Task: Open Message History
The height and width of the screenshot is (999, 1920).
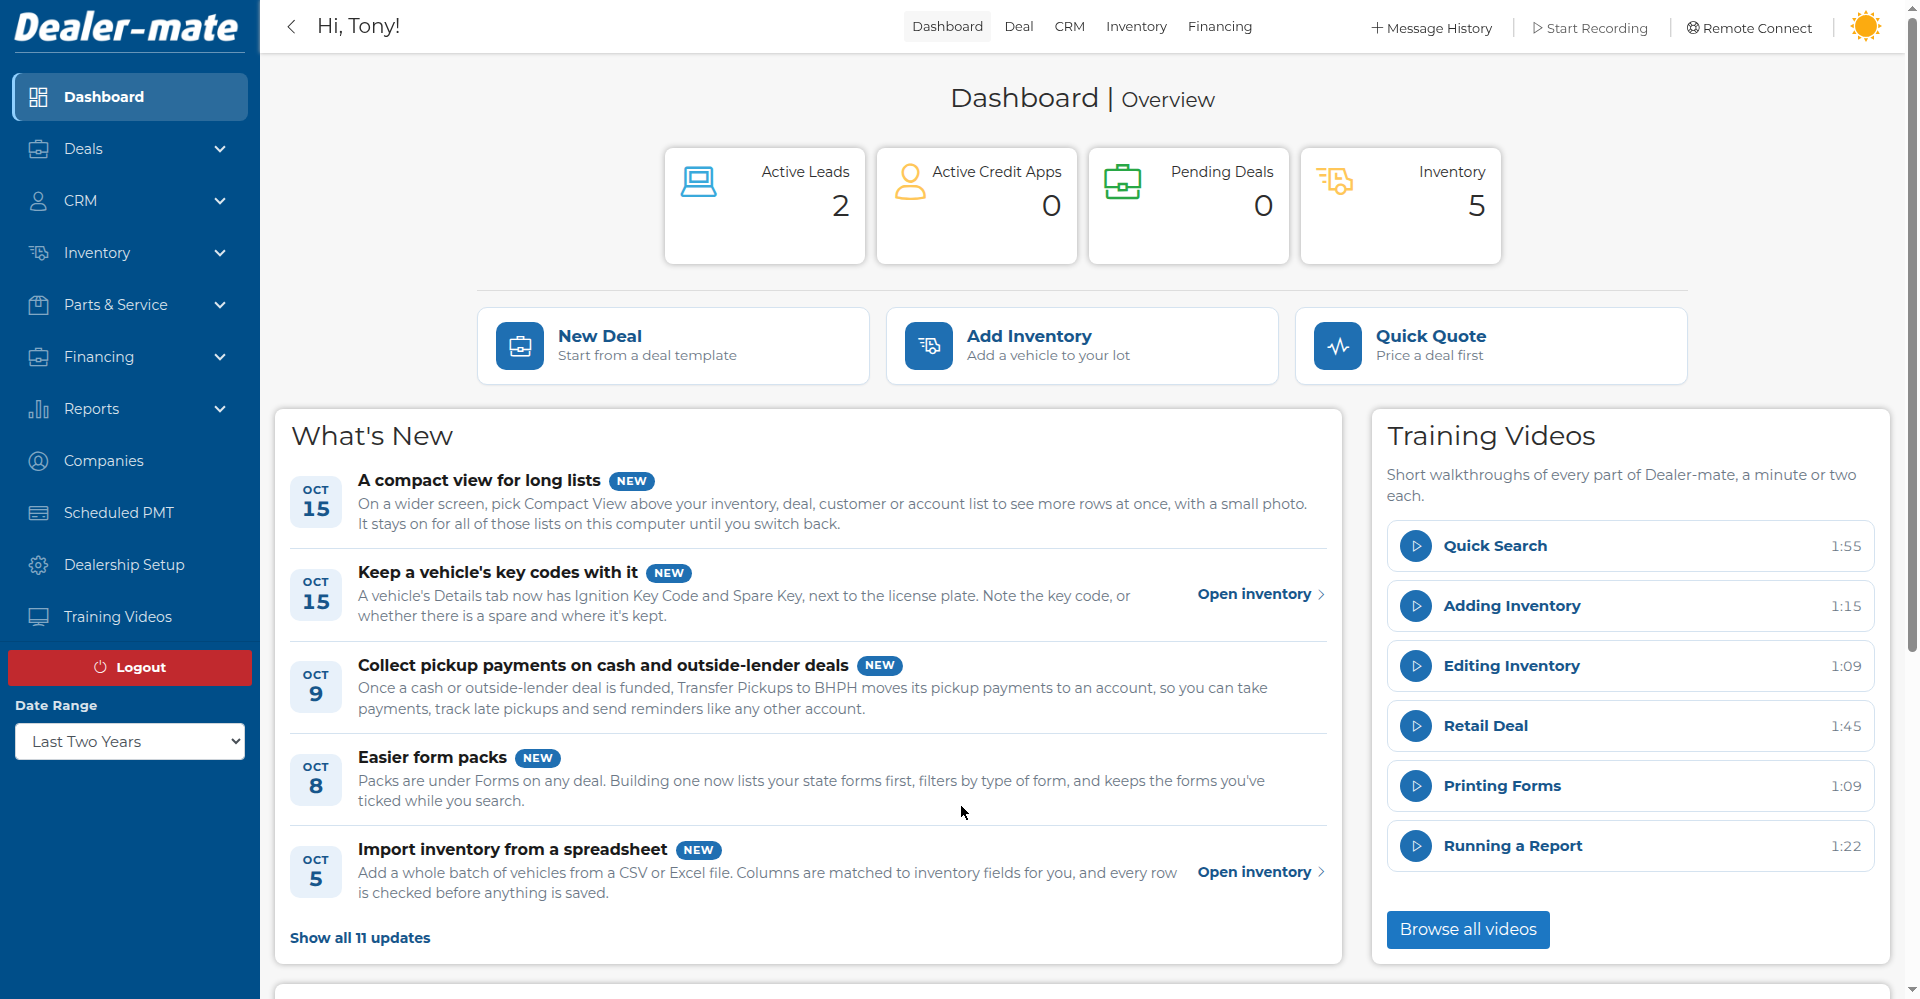Action: (x=1431, y=28)
